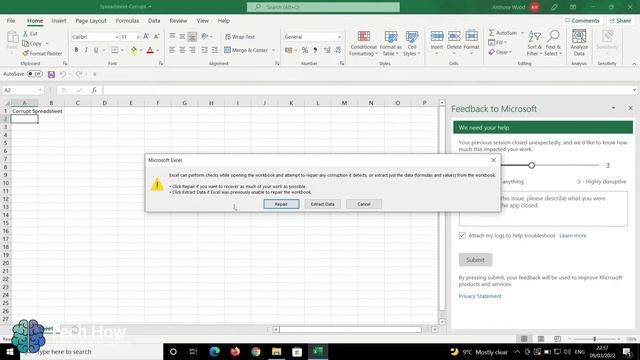Switch to the Formulas tab
The width and height of the screenshot is (640, 360).
point(127,20)
